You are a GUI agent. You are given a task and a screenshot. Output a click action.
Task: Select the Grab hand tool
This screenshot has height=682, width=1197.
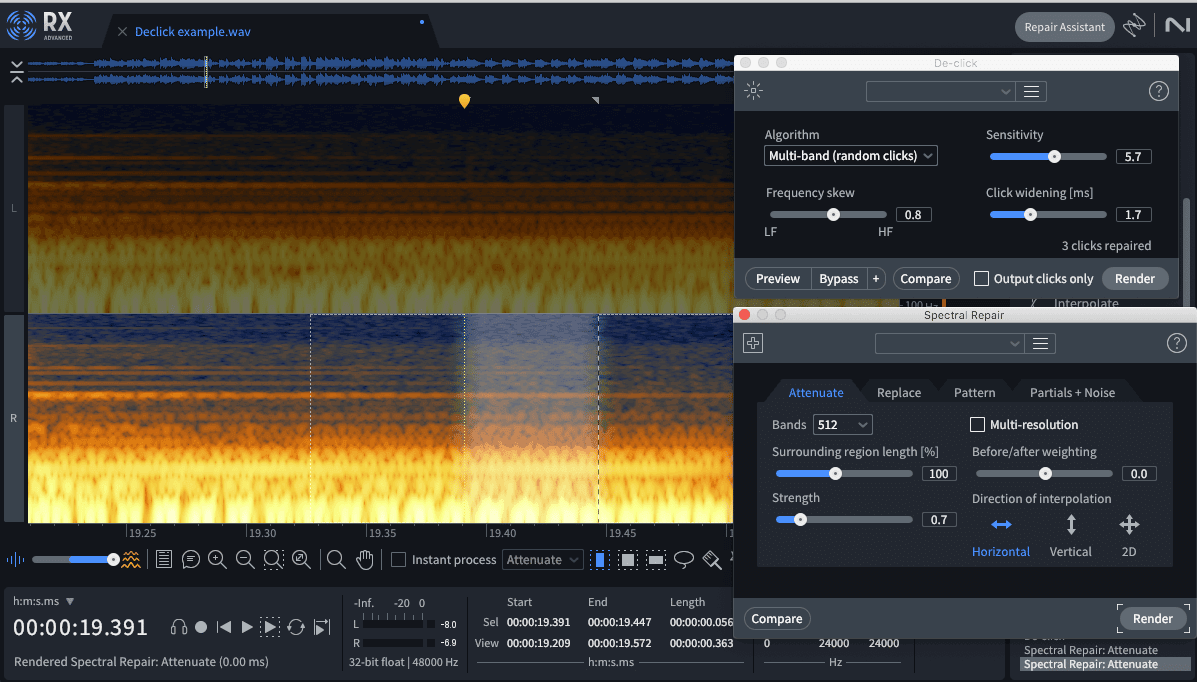[365, 560]
